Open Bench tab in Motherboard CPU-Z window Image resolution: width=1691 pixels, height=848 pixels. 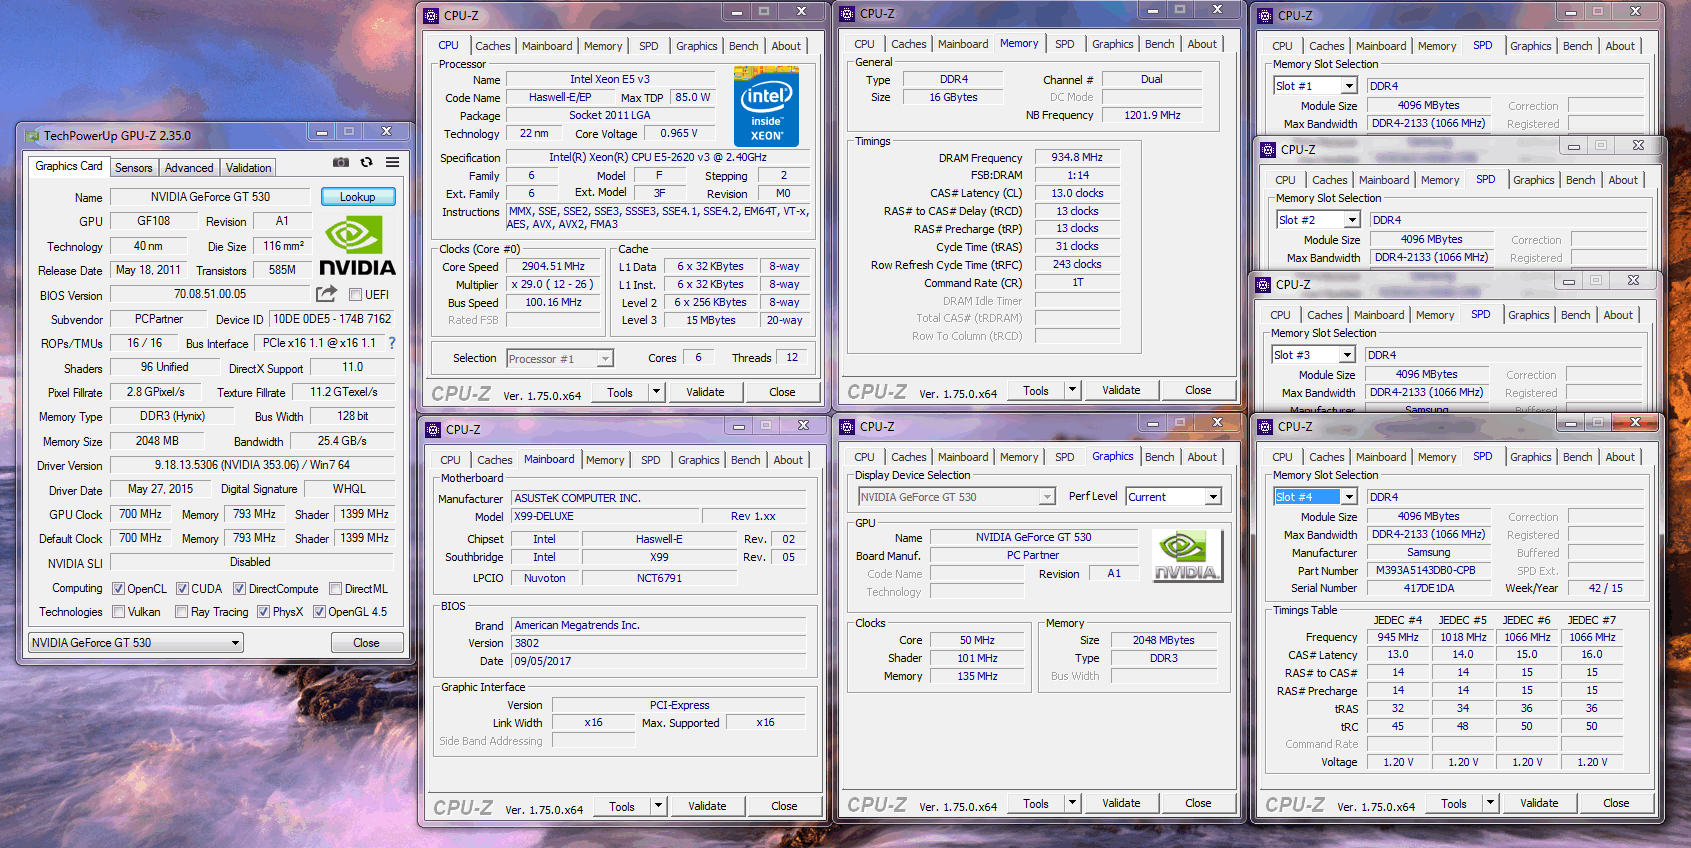pyautogui.click(x=746, y=460)
